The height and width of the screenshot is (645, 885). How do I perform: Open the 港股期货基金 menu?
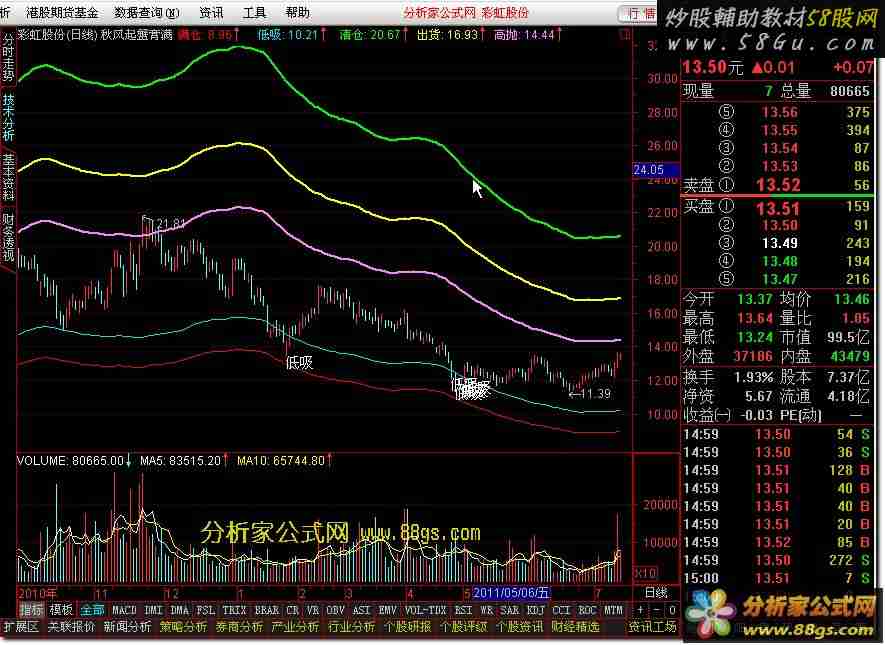coord(62,12)
